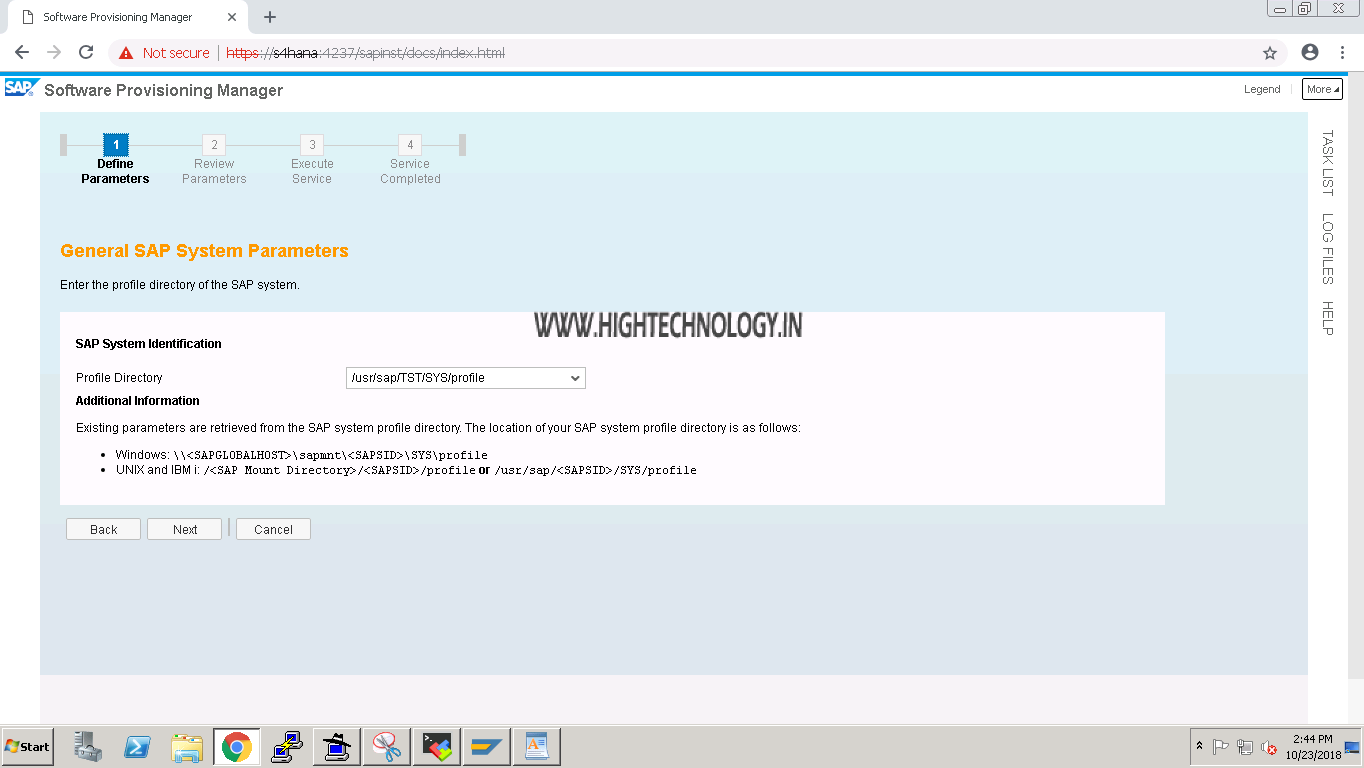Open the WordPad document taskbar icon
This screenshot has width=1364, height=768.
point(537,747)
